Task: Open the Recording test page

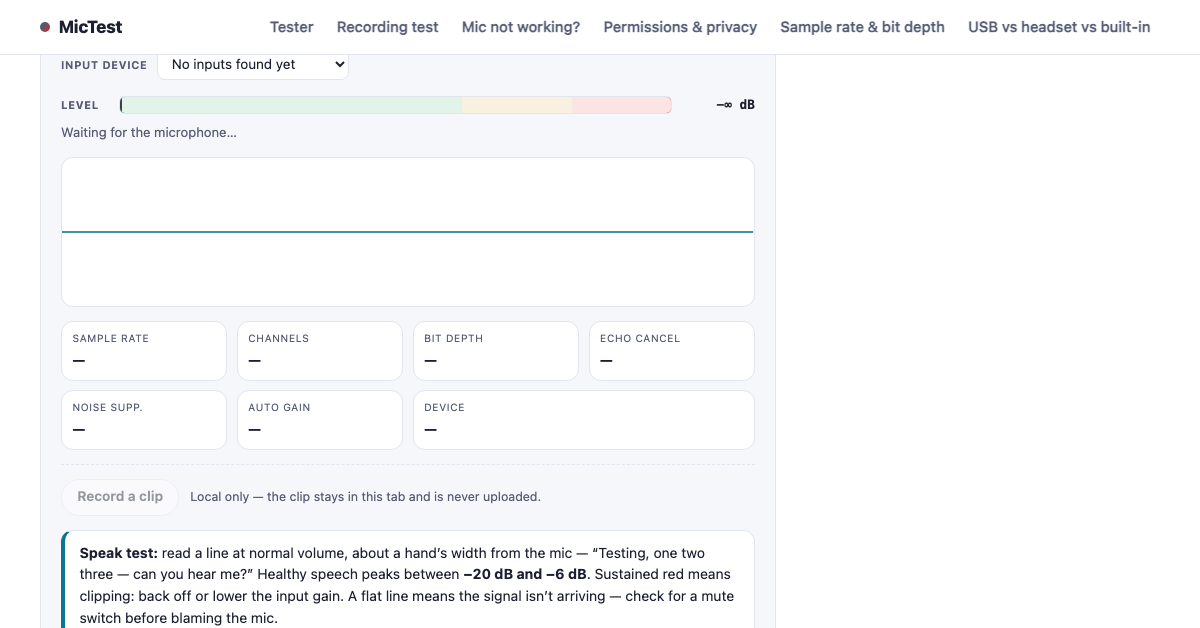Action: [x=388, y=27]
